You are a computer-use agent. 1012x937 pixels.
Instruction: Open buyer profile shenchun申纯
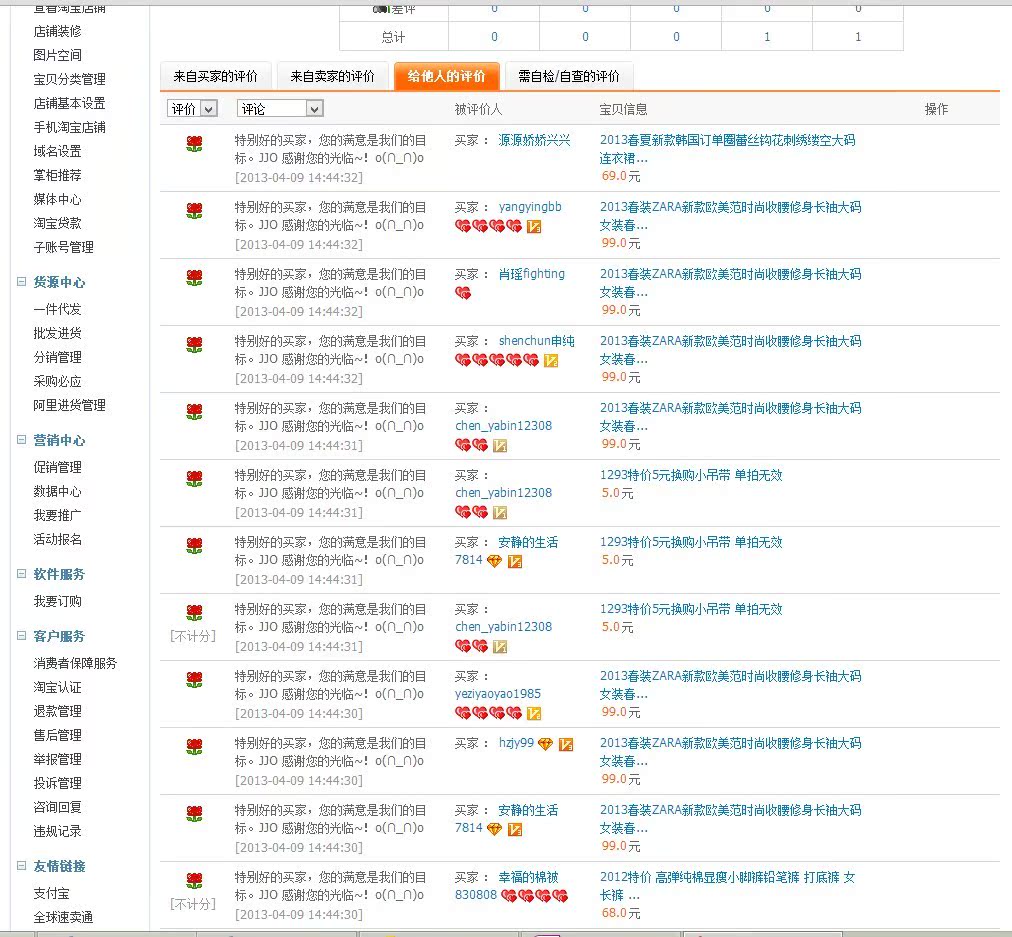pyautogui.click(x=536, y=341)
